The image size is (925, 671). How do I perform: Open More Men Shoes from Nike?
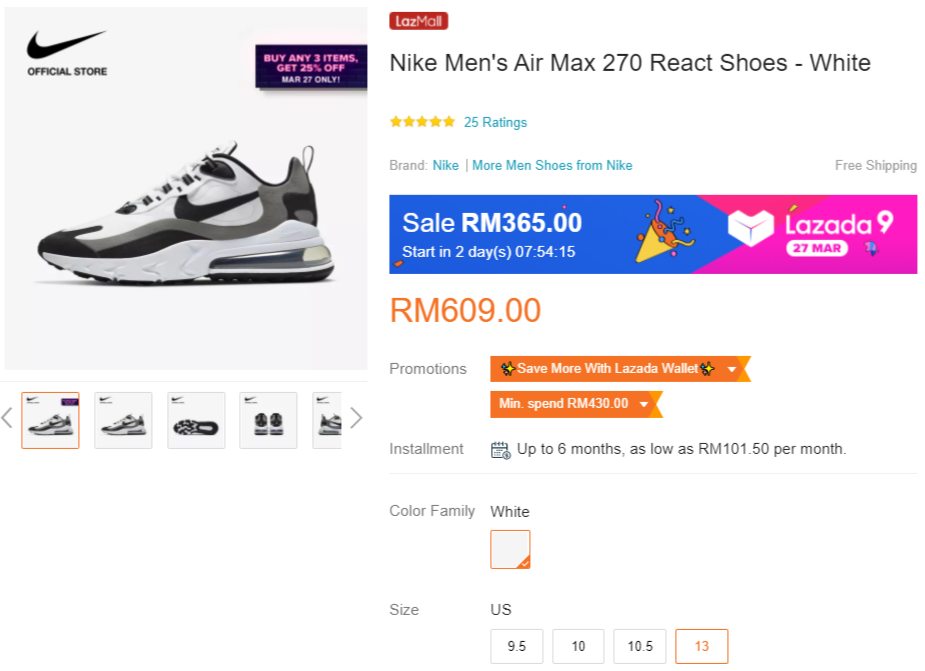click(x=552, y=165)
